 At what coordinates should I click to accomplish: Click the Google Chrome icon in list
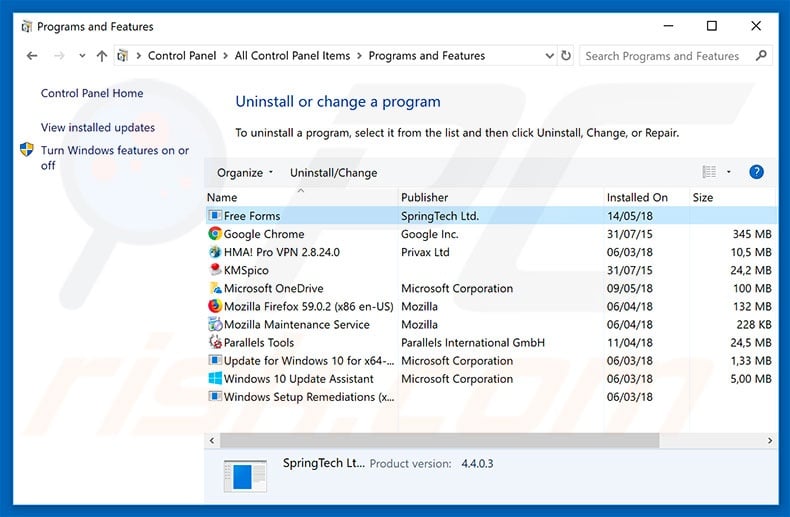pos(215,234)
